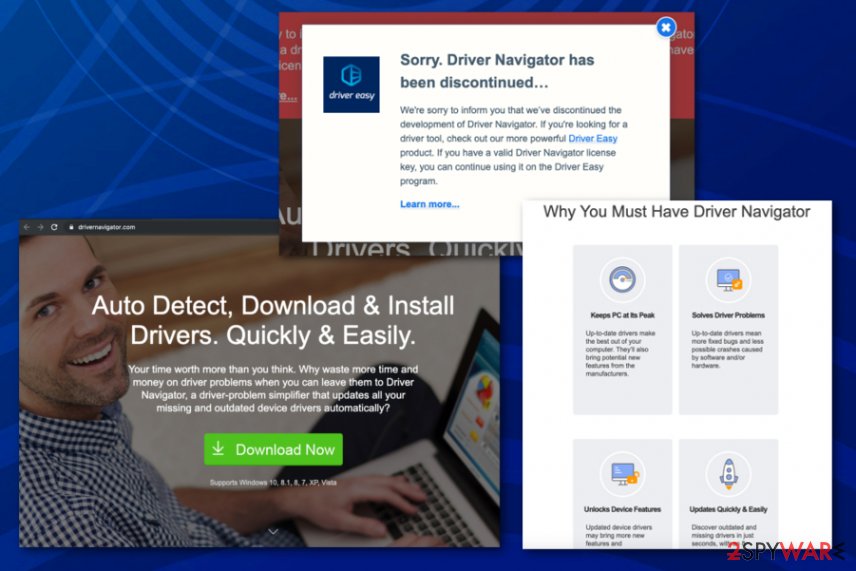Click the Updates Quickly & Easily rocket icon

728,473
